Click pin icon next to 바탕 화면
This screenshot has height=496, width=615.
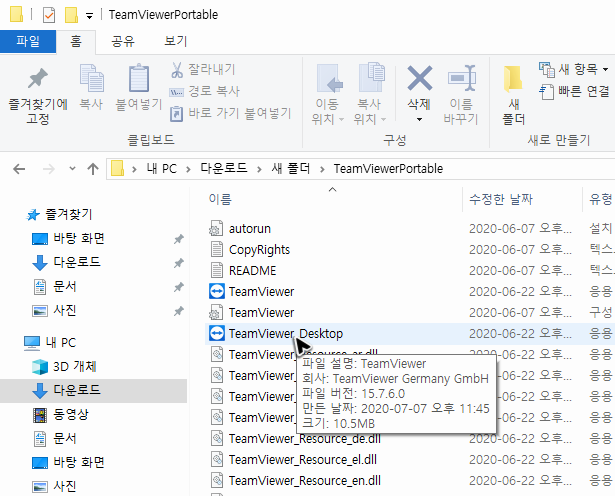pos(179,239)
